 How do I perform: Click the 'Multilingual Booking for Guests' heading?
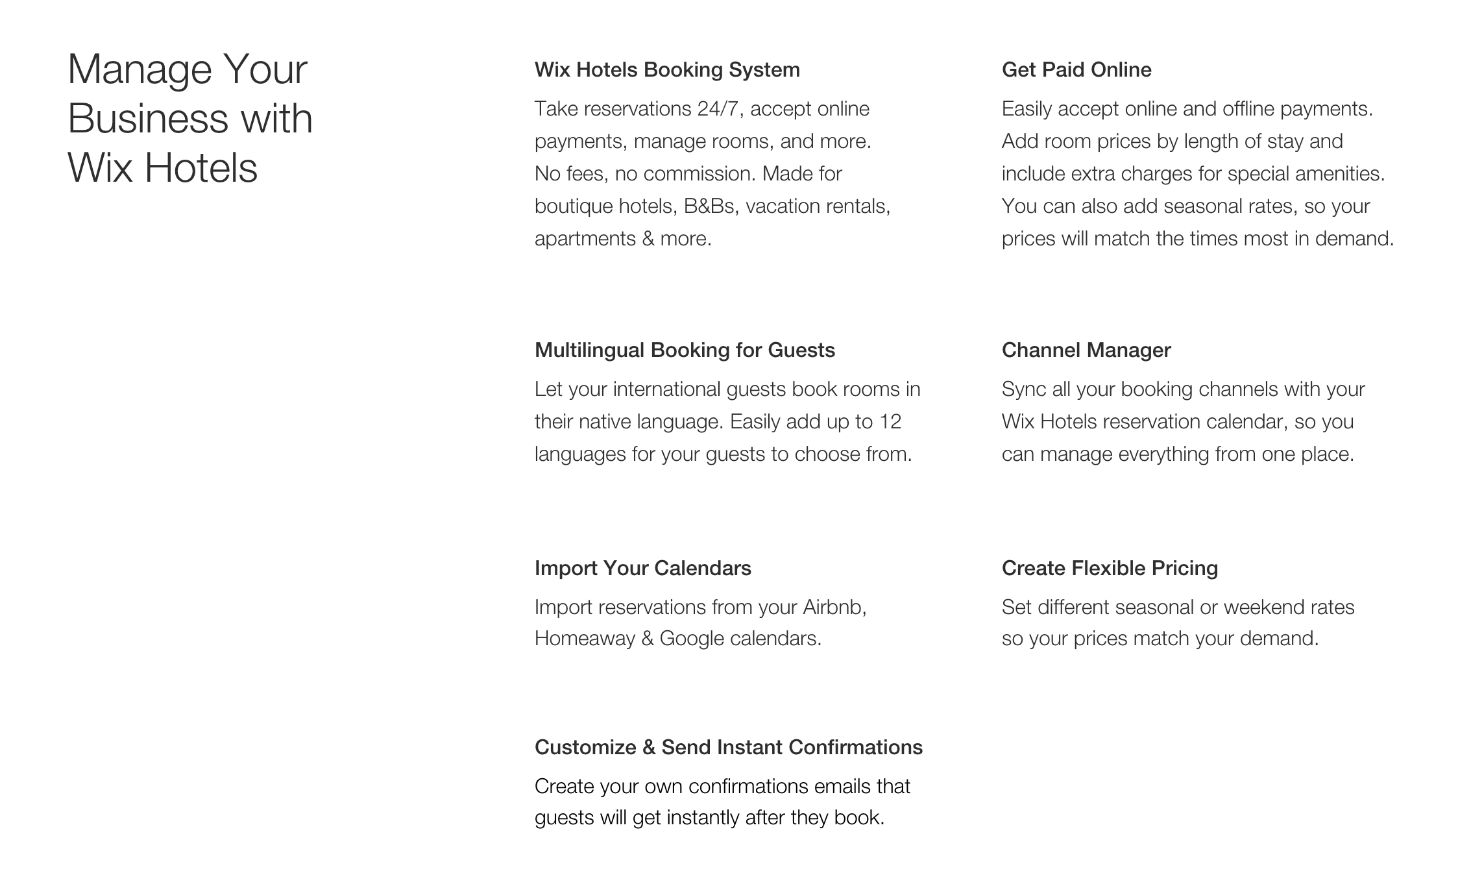pos(684,350)
